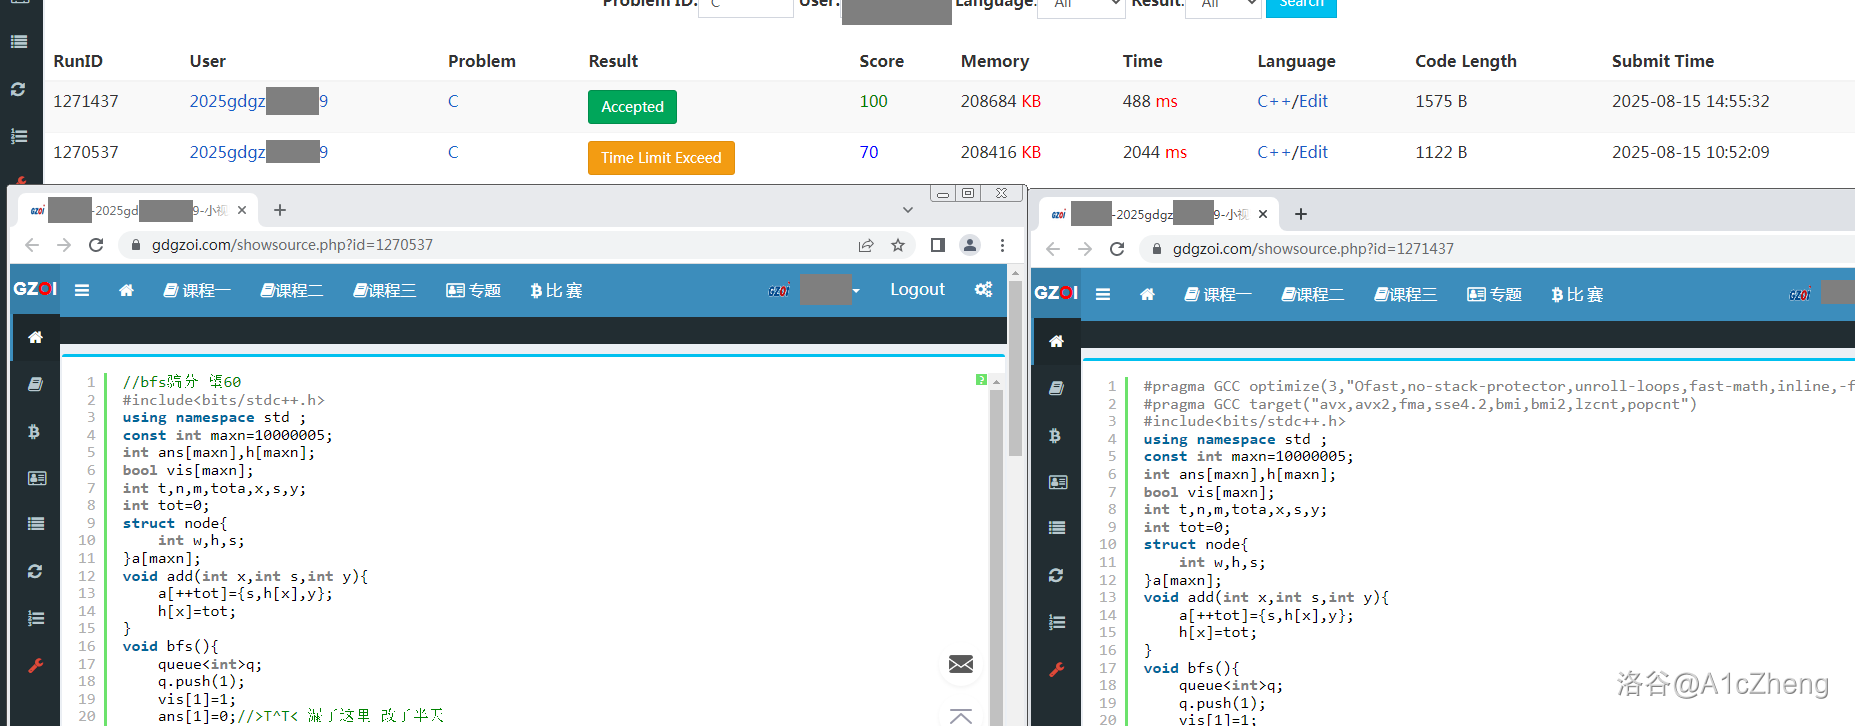
Task: Click the home icon in right window navbar
Action: 1147,294
